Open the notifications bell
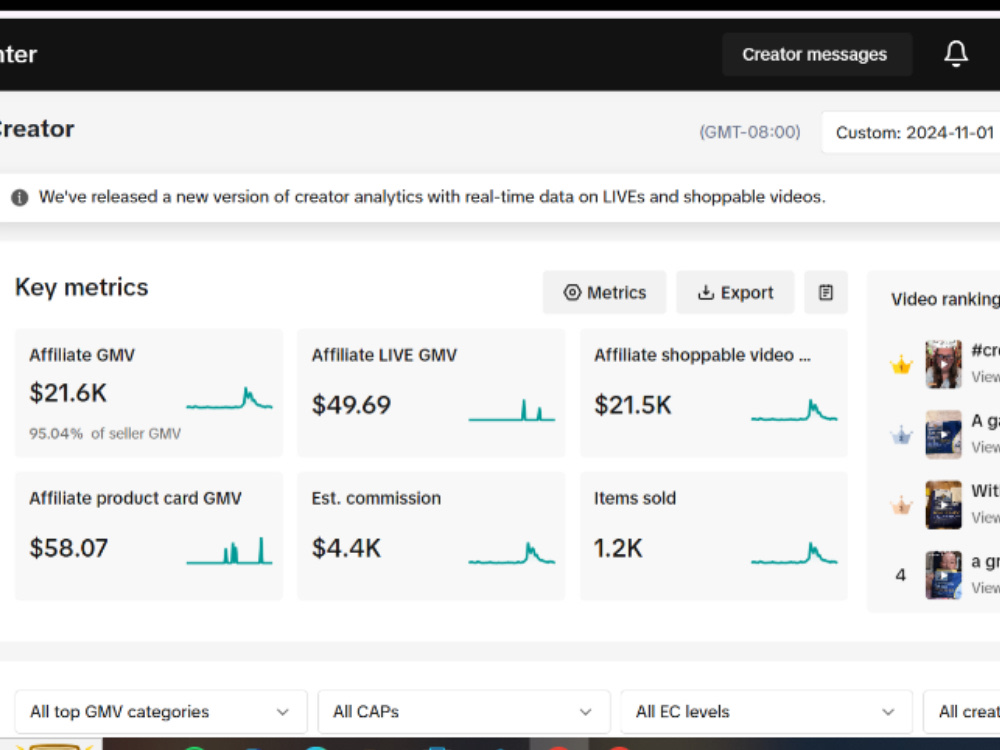 pyautogui.click(x=955, y=54)
